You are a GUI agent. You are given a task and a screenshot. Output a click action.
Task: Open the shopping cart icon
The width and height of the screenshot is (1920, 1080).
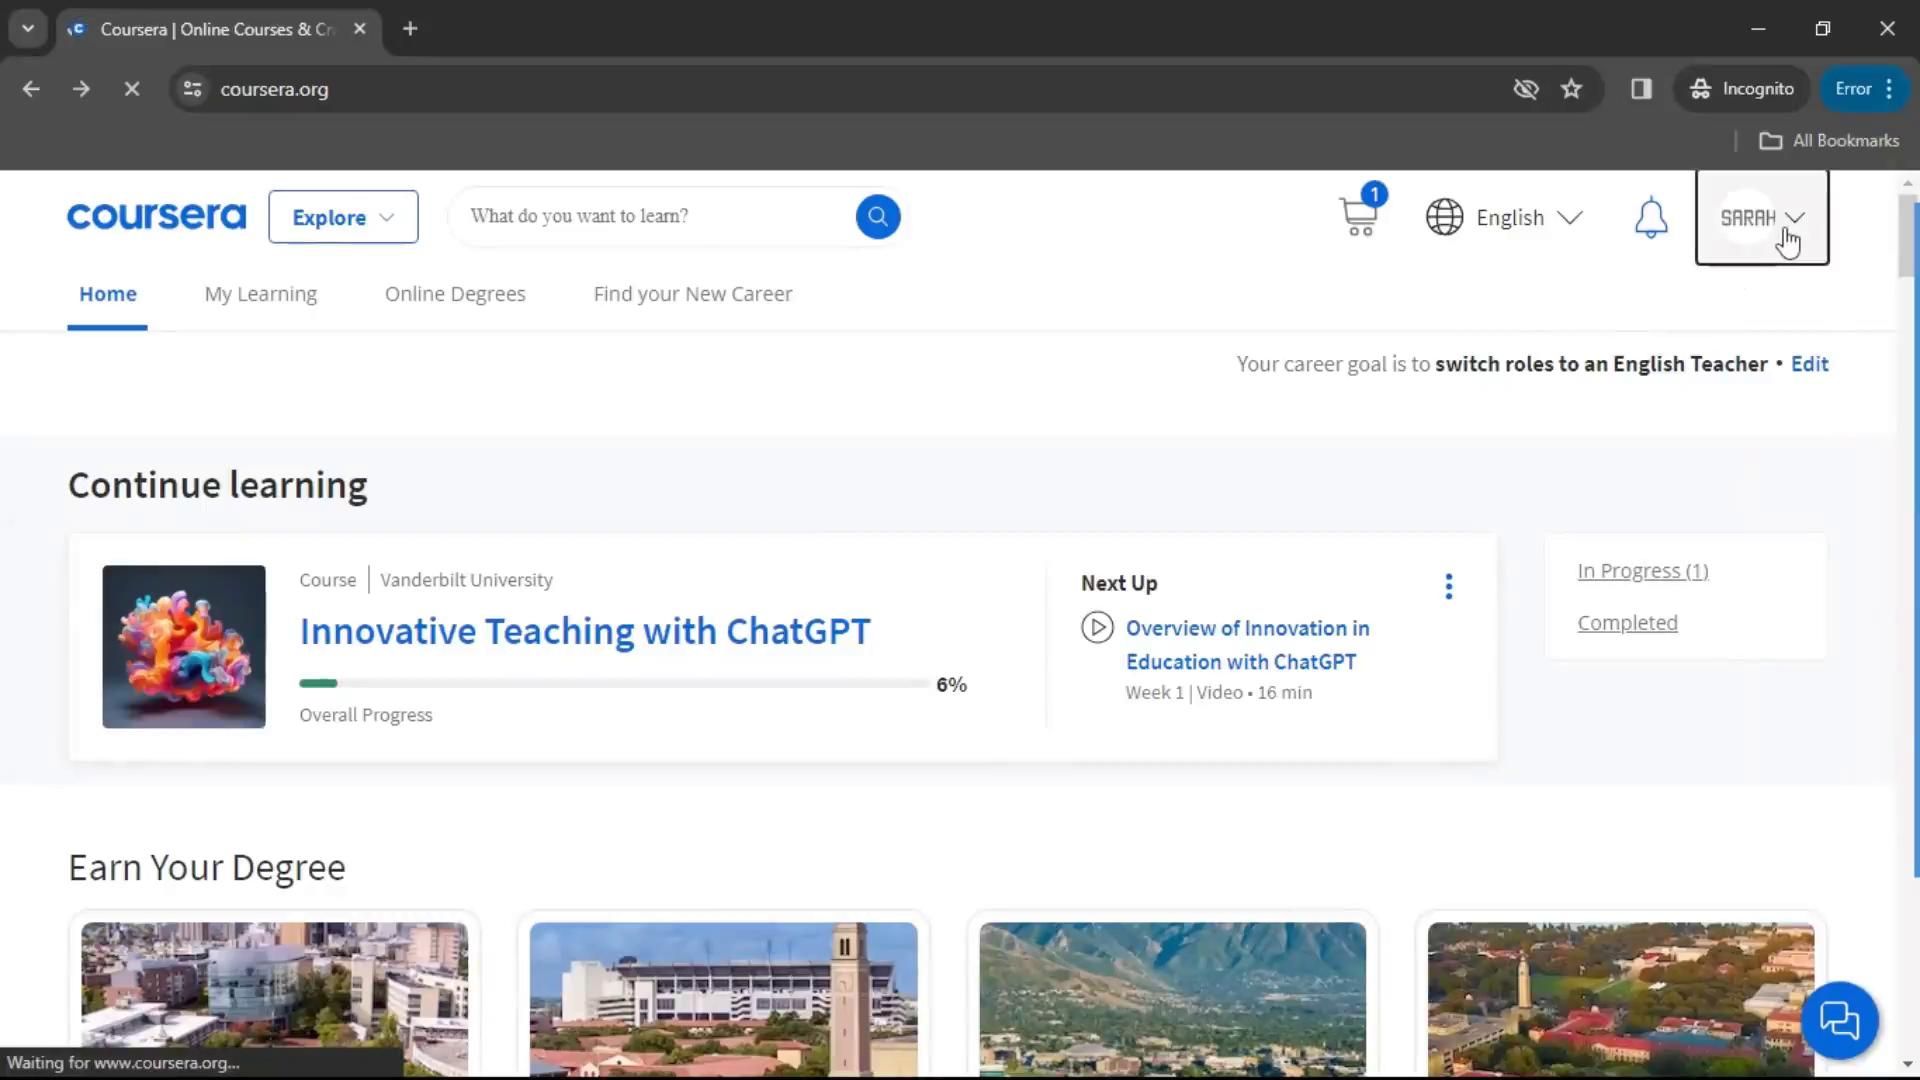coord(1358,216)
